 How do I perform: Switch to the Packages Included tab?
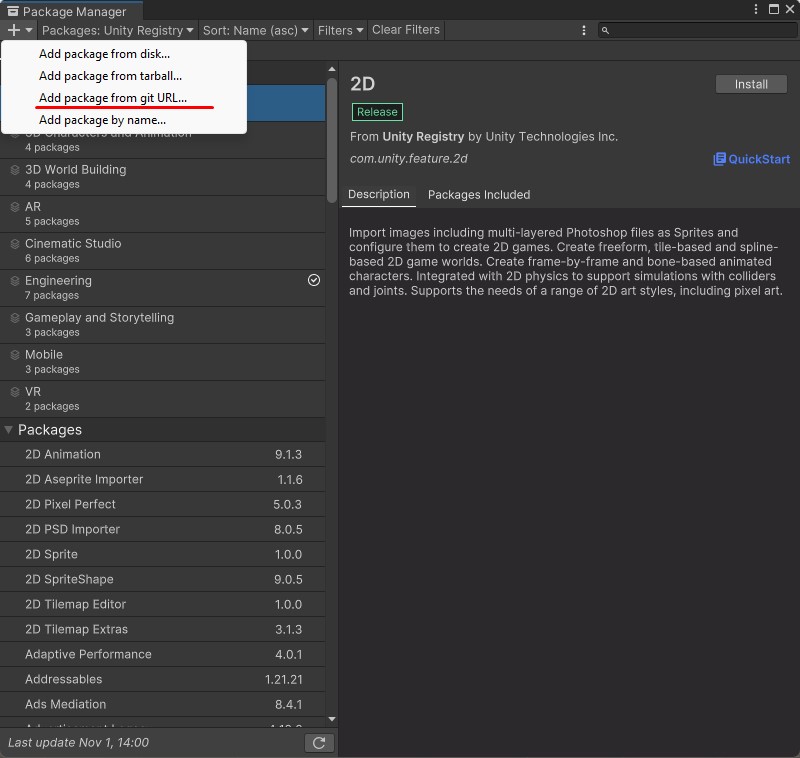(479, 195)
